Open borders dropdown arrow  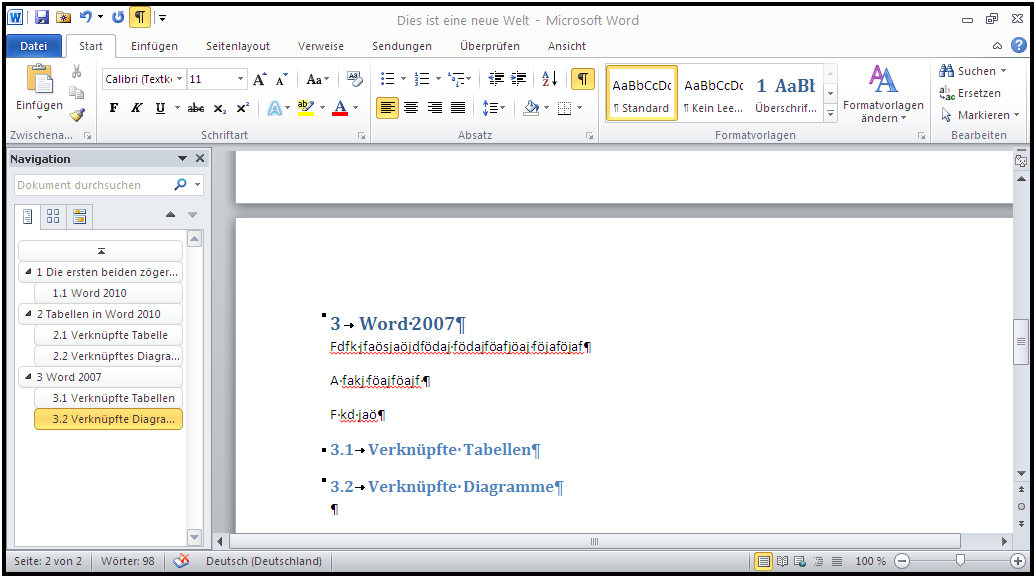[580, 108]
